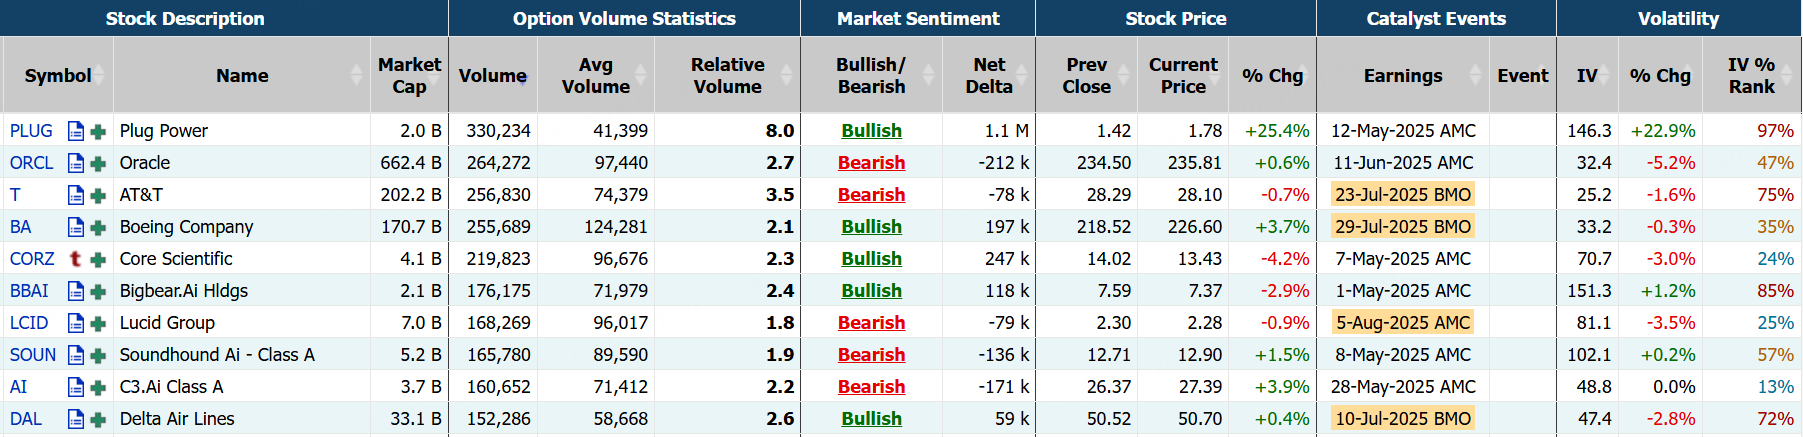Click the green plus next to BBAI

(98, 292)
